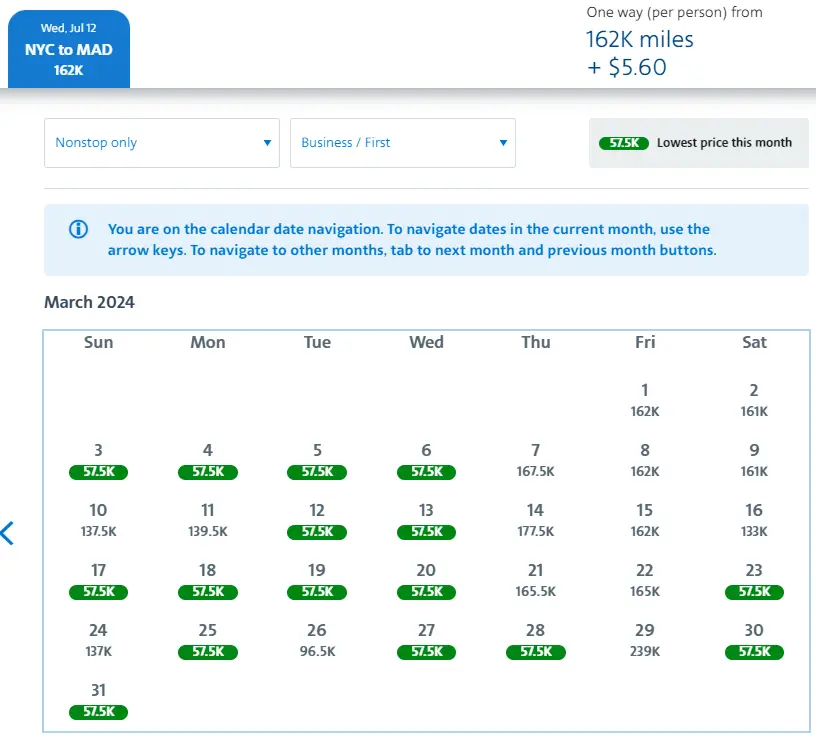Click the blue info icon in banner
This screenshot has height=739, width=816.
78,229
